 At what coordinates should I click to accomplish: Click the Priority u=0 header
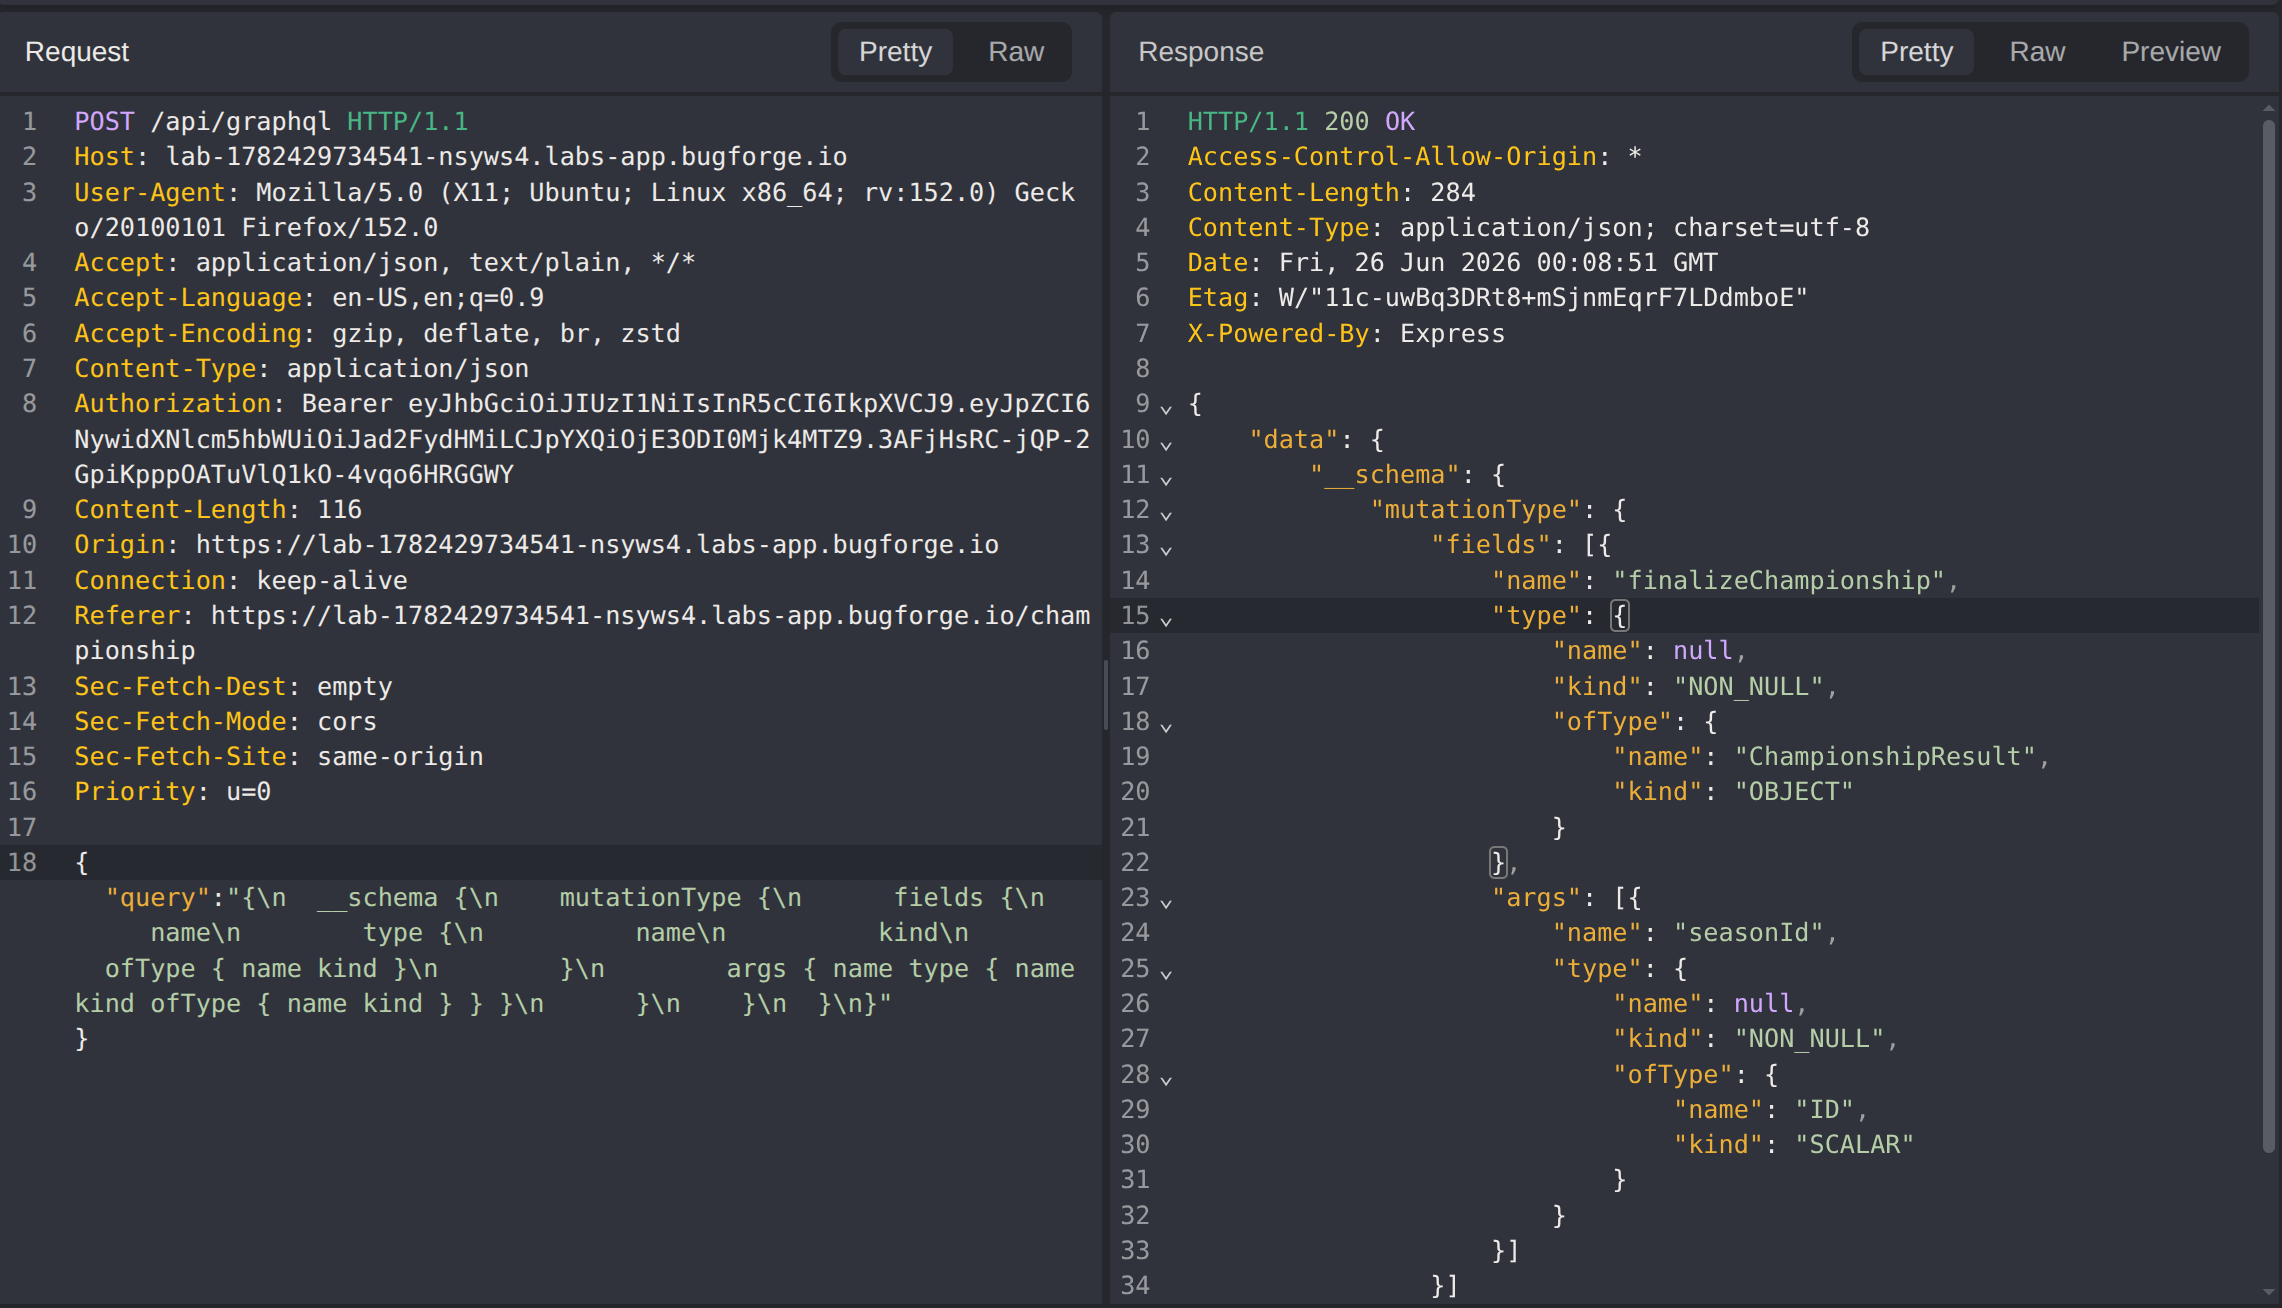173,792
